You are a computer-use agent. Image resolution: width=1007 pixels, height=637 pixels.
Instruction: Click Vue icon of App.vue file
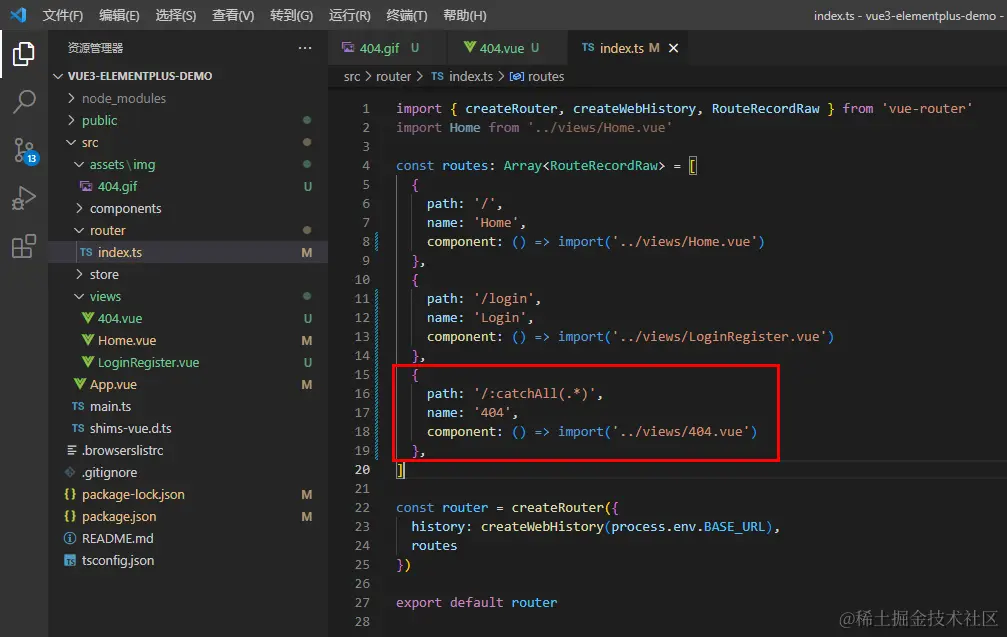(x=80, y=384)
